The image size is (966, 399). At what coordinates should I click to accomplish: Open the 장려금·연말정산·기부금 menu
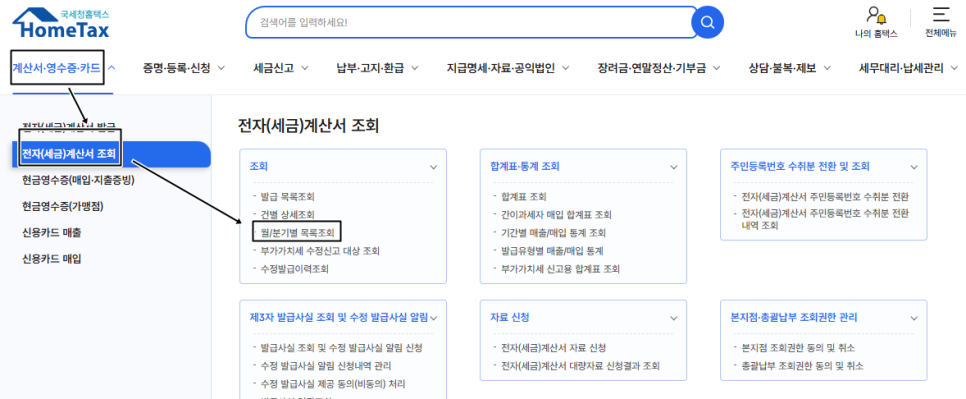point(659,68)
